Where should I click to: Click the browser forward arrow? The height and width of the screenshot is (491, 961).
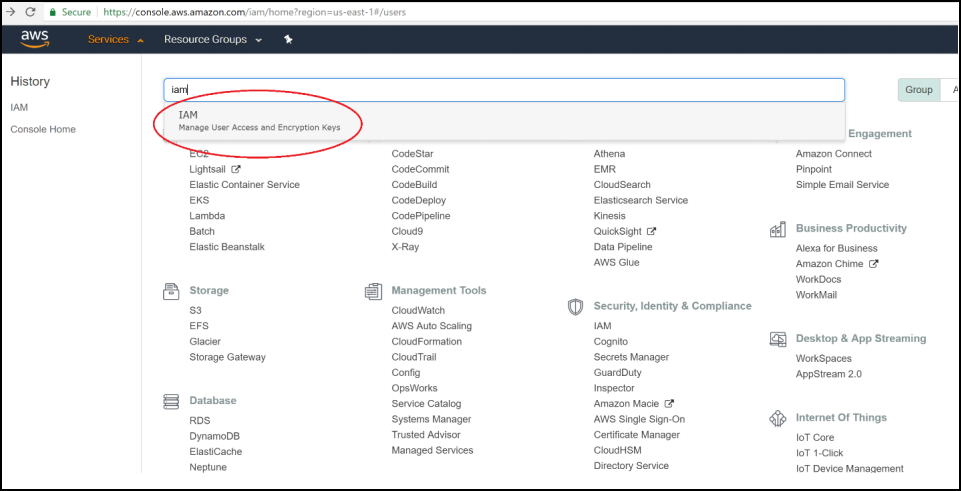[10, 12]
